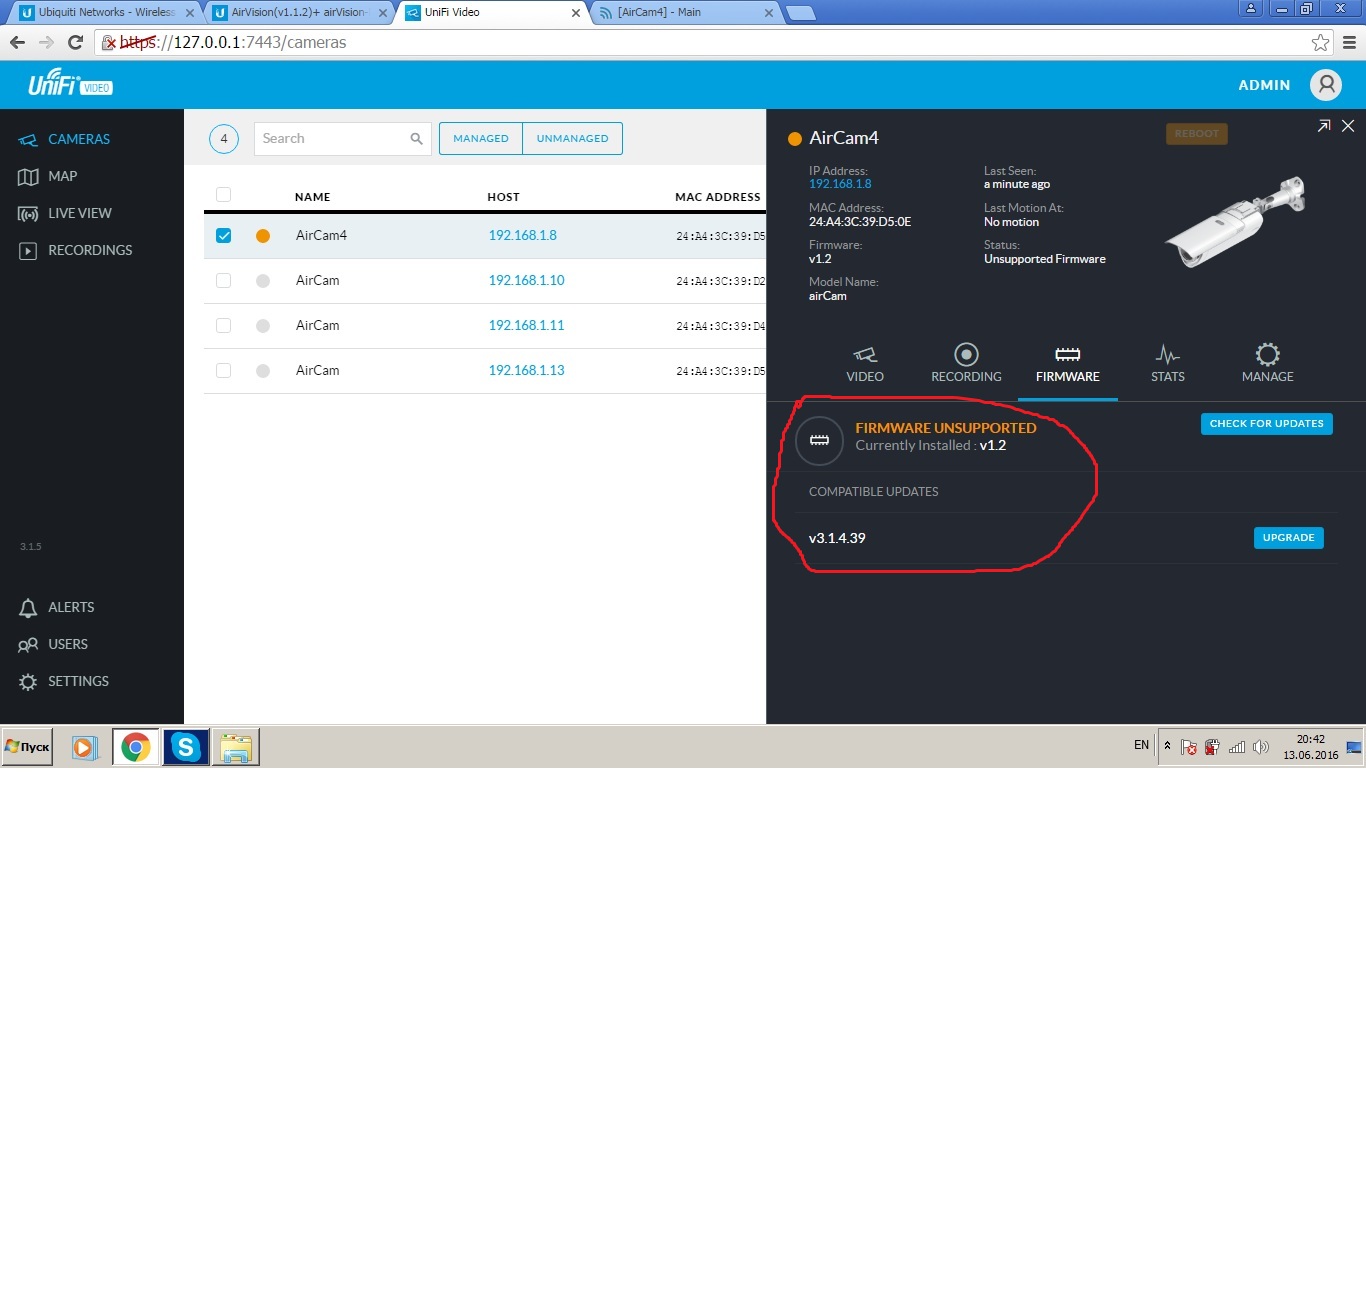Toggle the select-all cameras checkbox
This screenshot has height=1304, width=1366.
pos(223,195)
